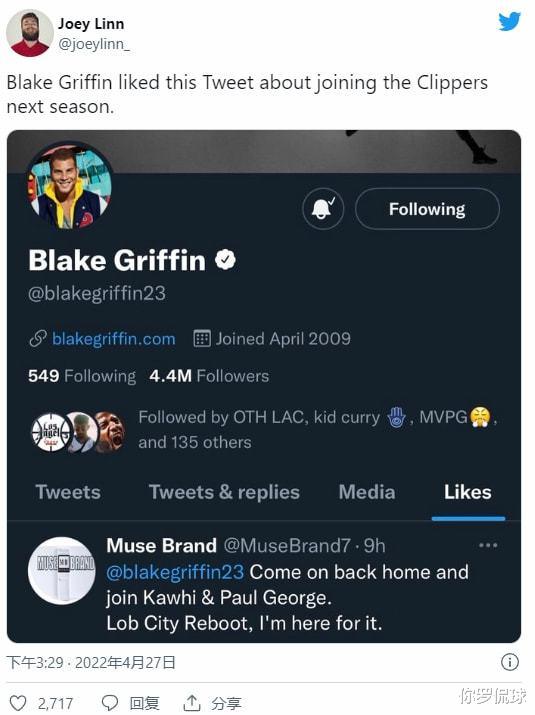Screen dimensions: 535x715
Task: Open the blakegriffin.com link
Action: pyautogui.click(x=114, y=339)
